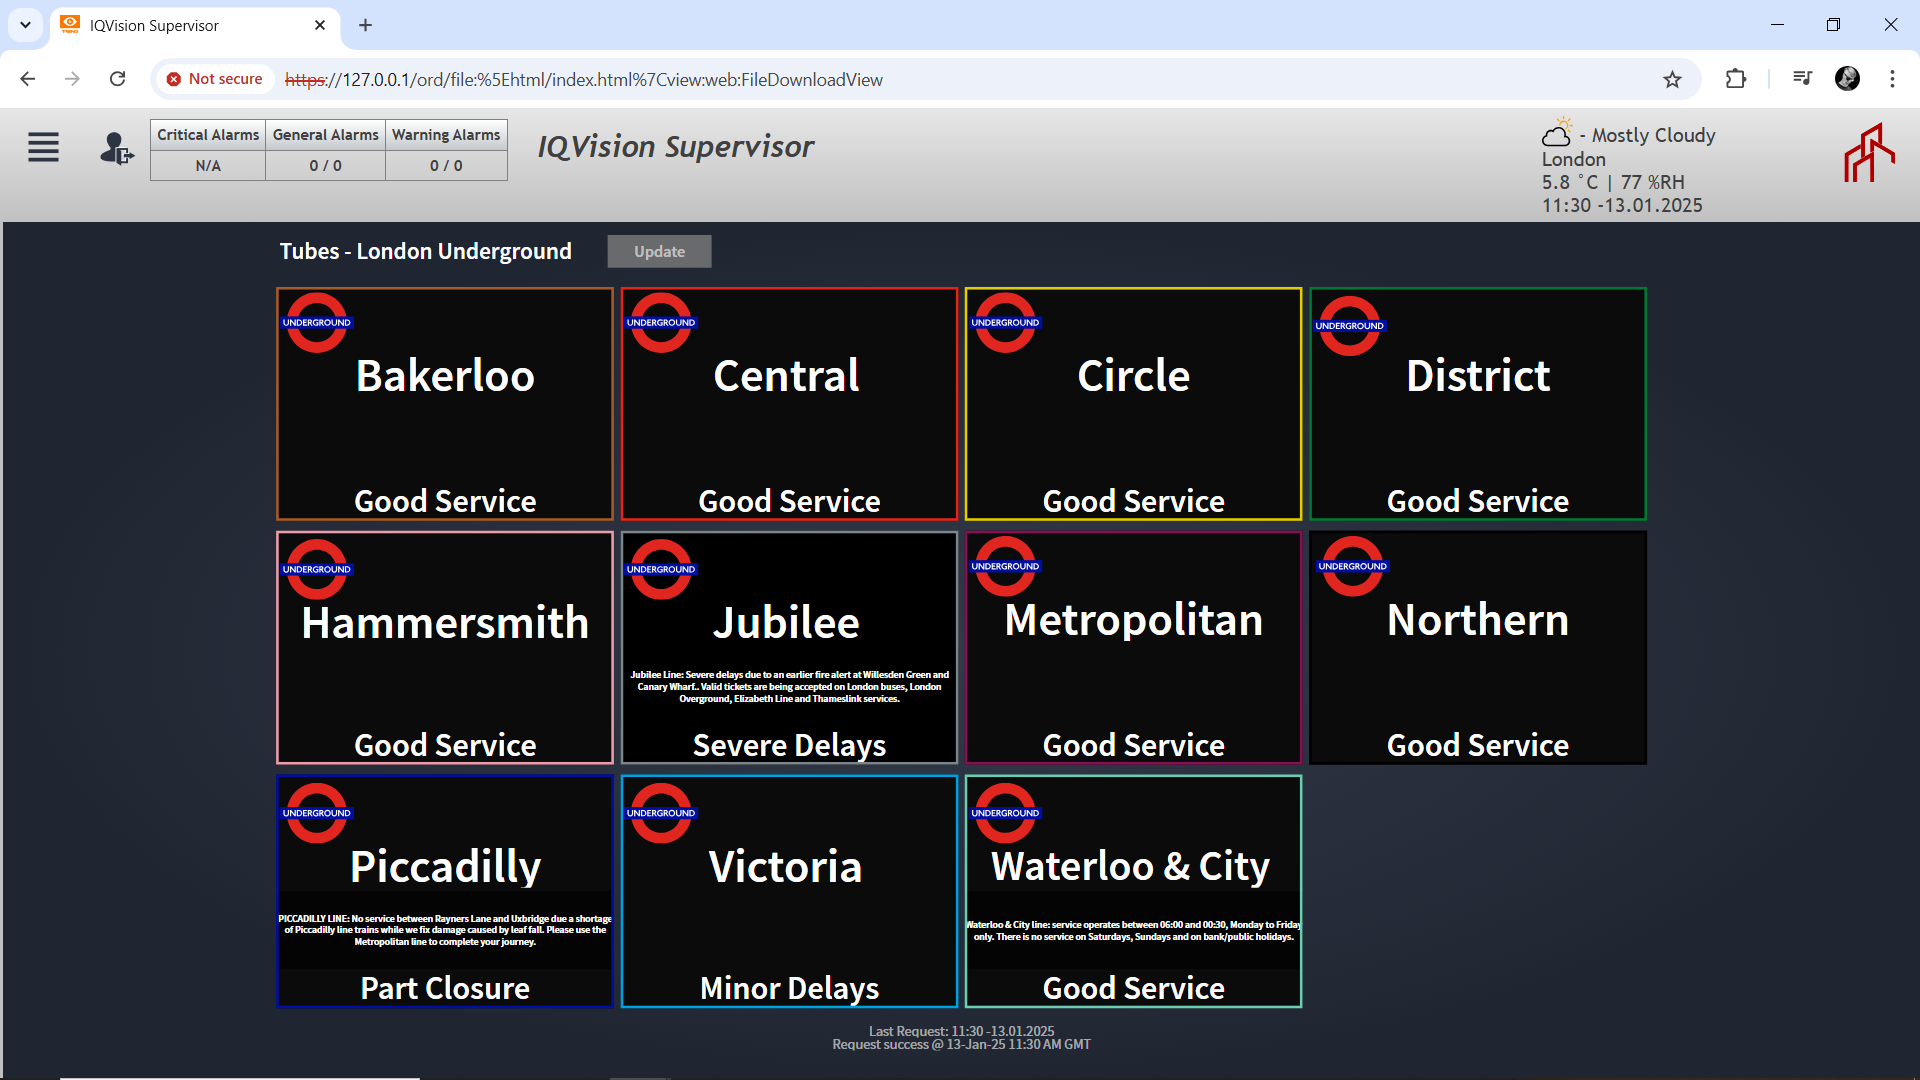
Task: Open the media control icon in toolbar
Action: point(1802,78)
